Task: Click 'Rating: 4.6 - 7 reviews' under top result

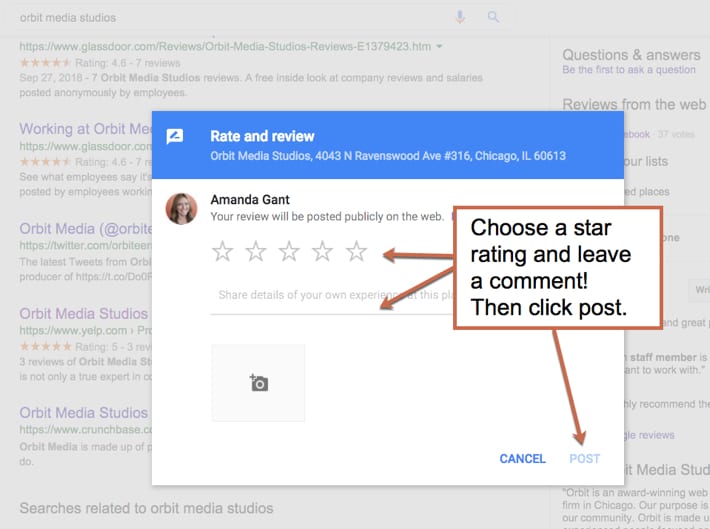Action: [x=128, y=63]
